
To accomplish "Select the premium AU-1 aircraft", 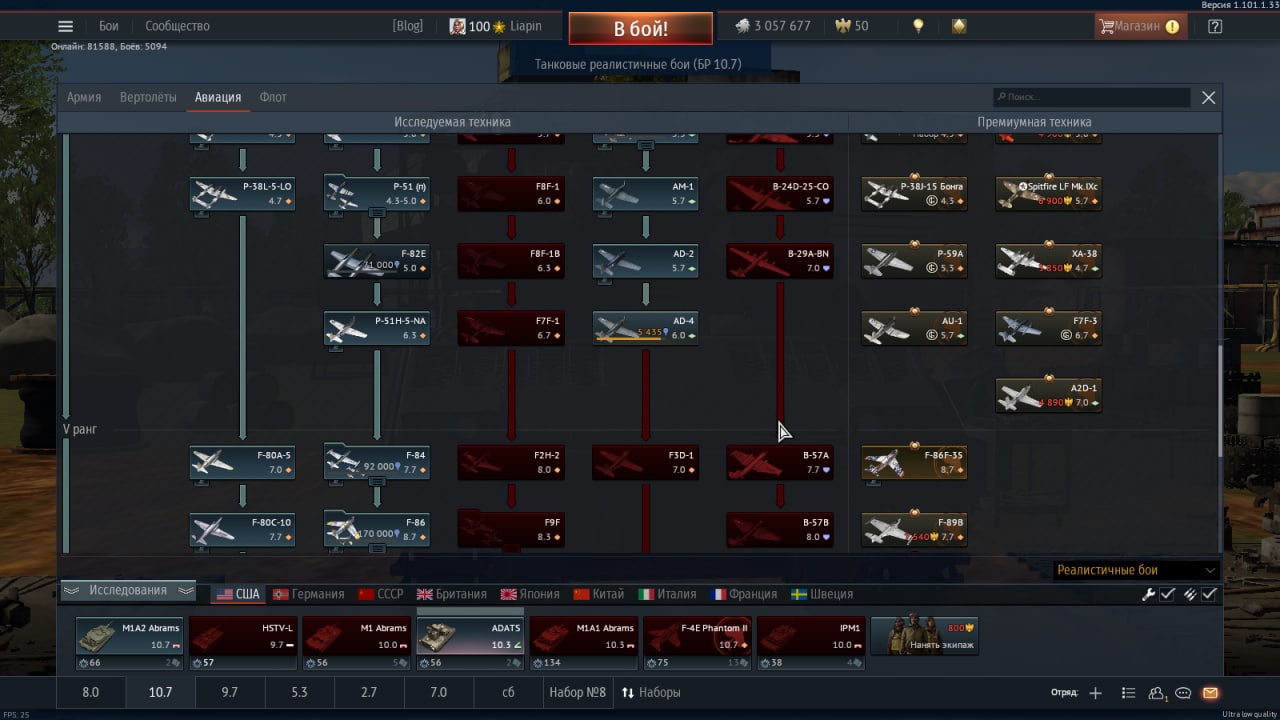I will [914, 328].
